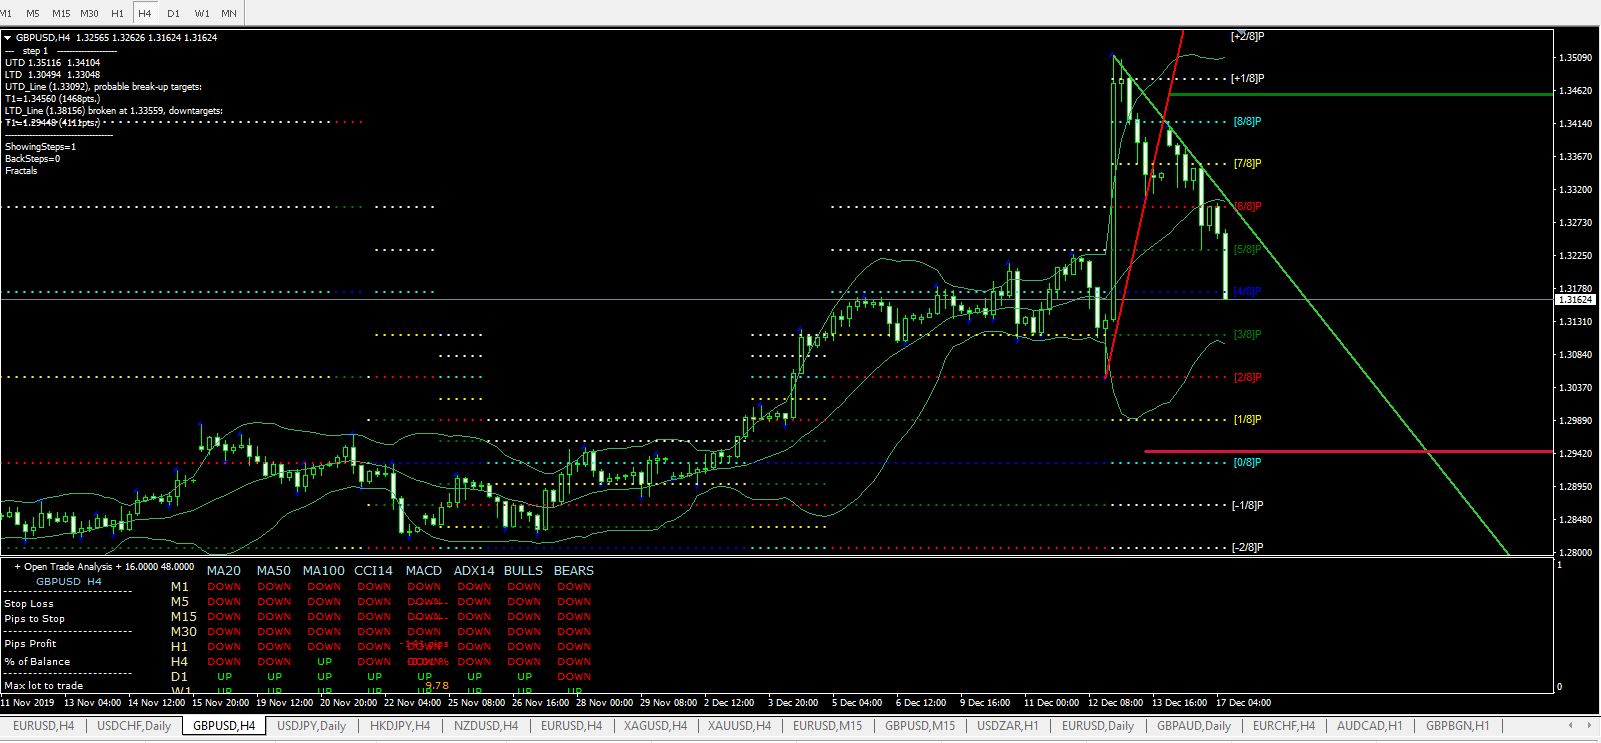Click CCI14 column header in indicator panel
The image size is (1601, 743).
pyautogui.click(x=373, y=571)
